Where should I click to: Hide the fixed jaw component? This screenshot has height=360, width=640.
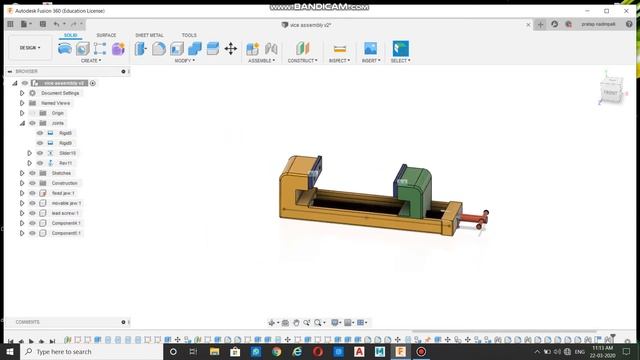32,193
